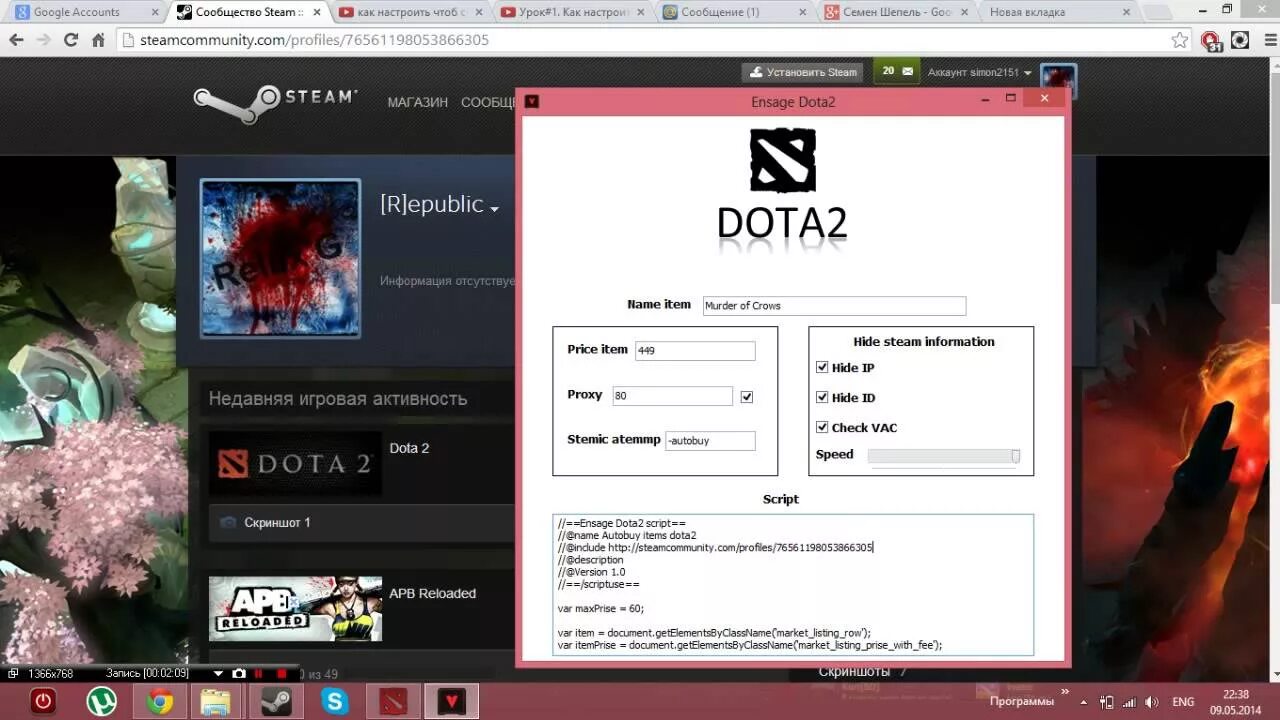
Task: Open the screen recorder options dropdown arrow
Action: [218, 674]
